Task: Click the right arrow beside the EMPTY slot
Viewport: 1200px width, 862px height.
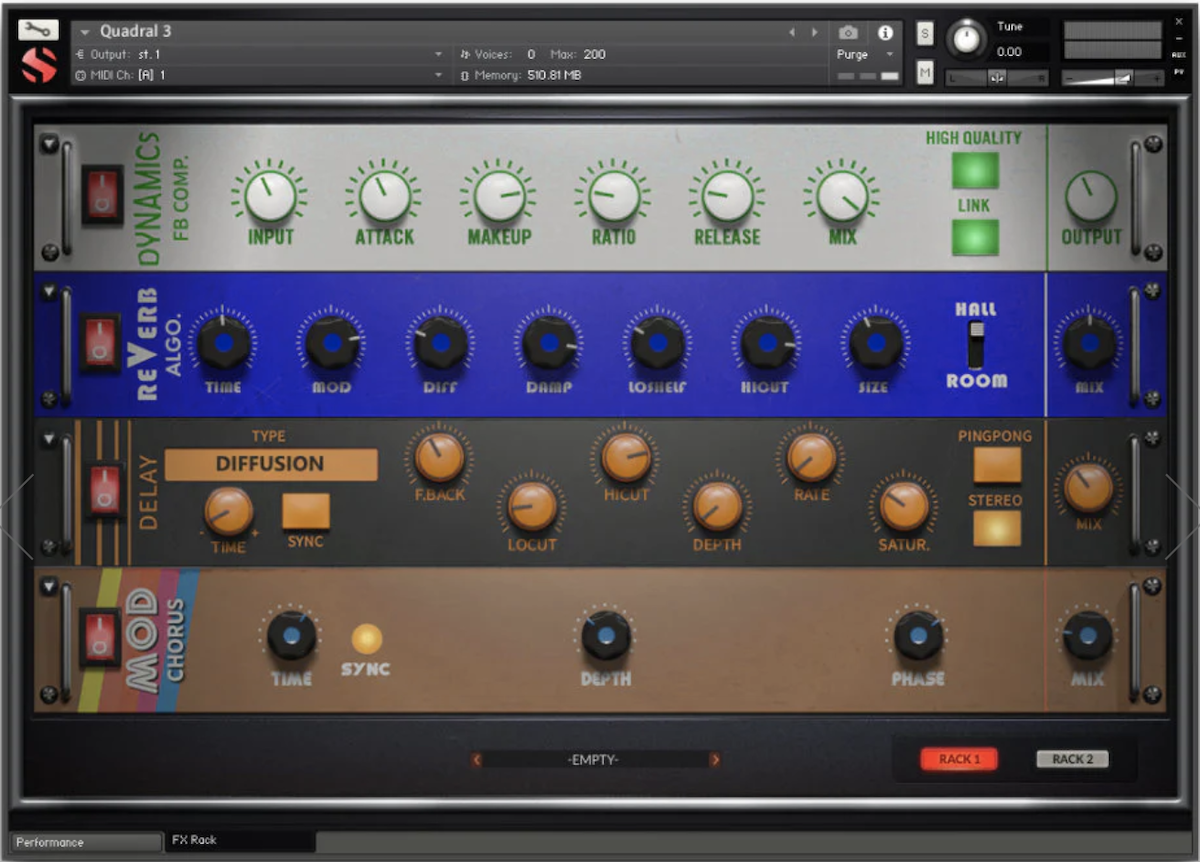Action: coord(716,759)
